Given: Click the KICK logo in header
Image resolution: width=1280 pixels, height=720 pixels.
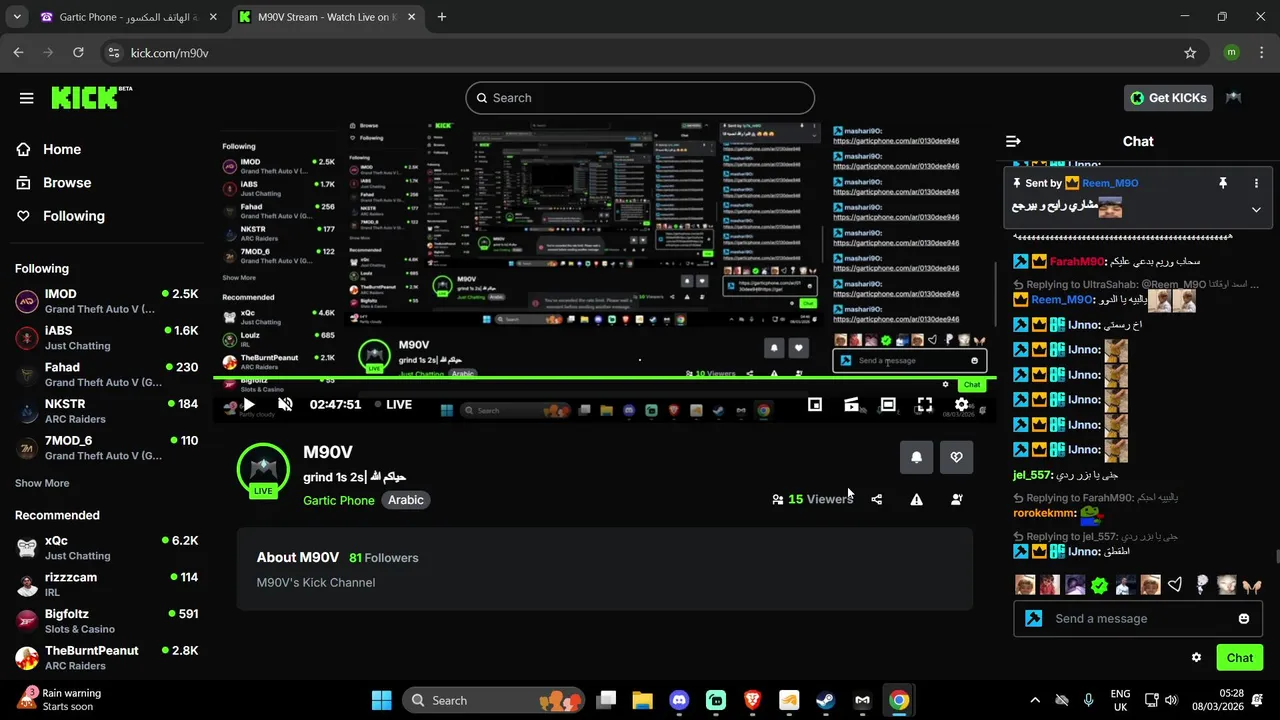Looking at the screenshot, I should [91, 97].
